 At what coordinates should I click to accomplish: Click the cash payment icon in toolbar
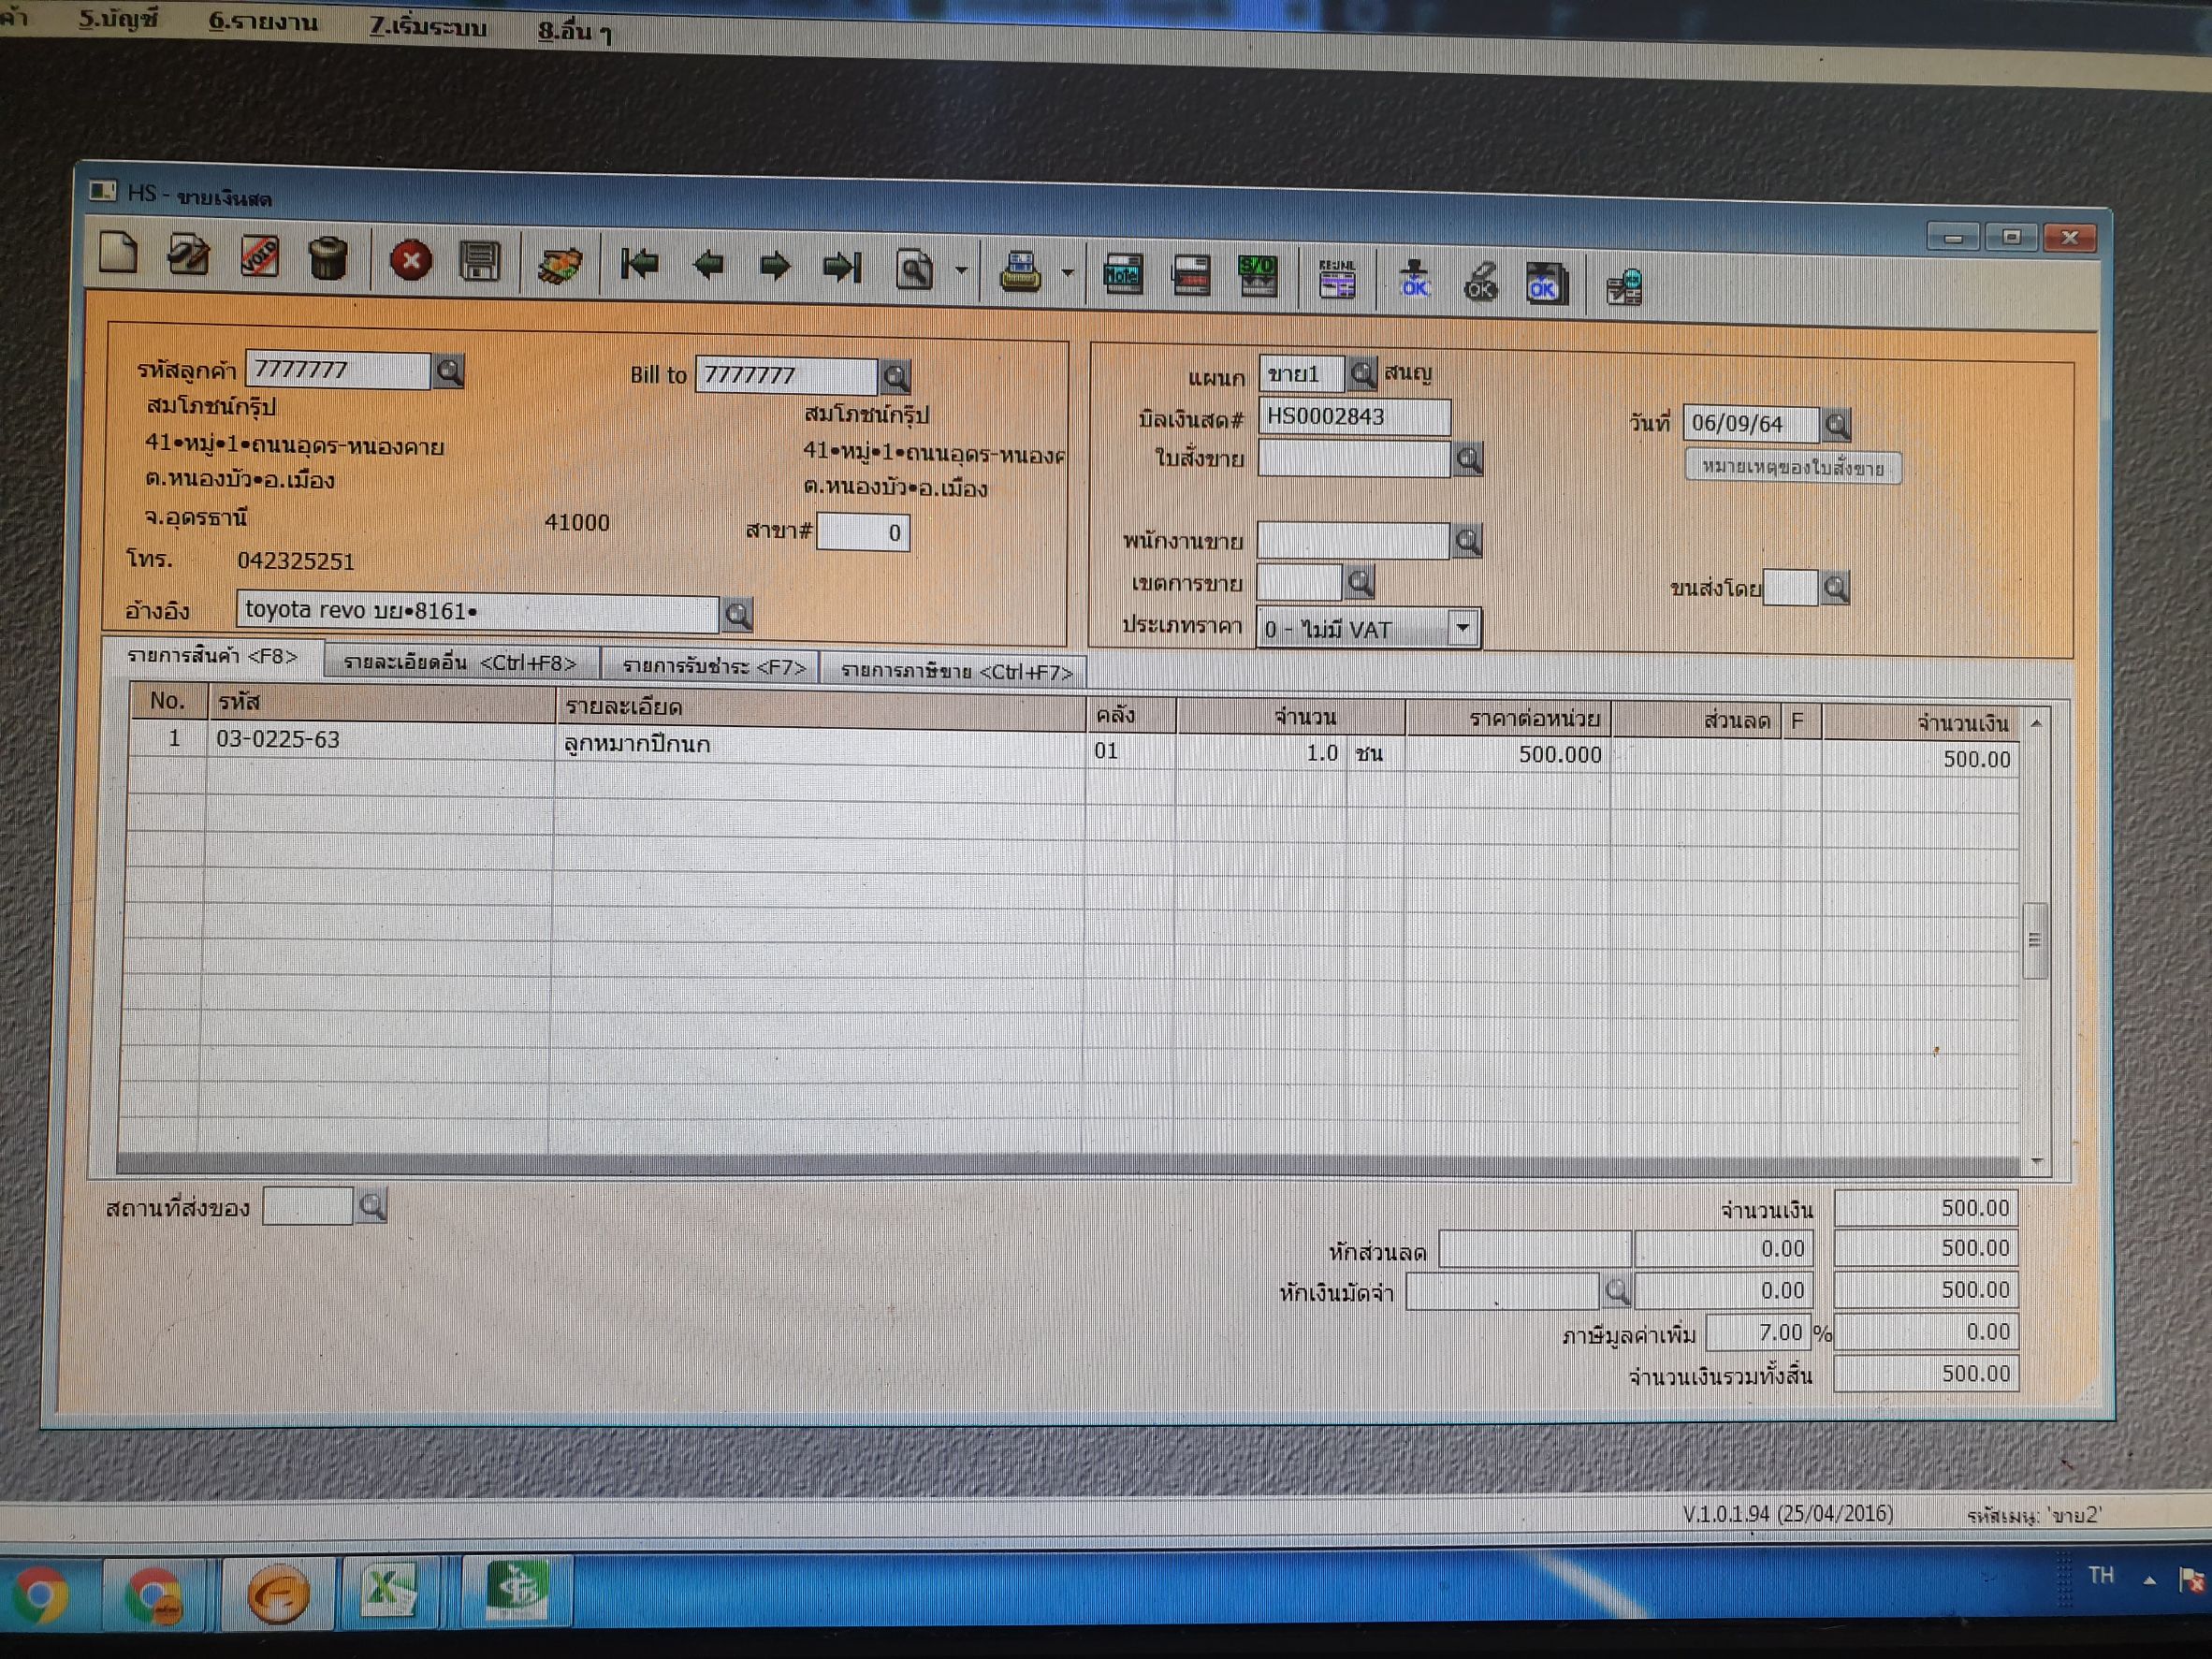pyautogui.click(x=559, y=264)
